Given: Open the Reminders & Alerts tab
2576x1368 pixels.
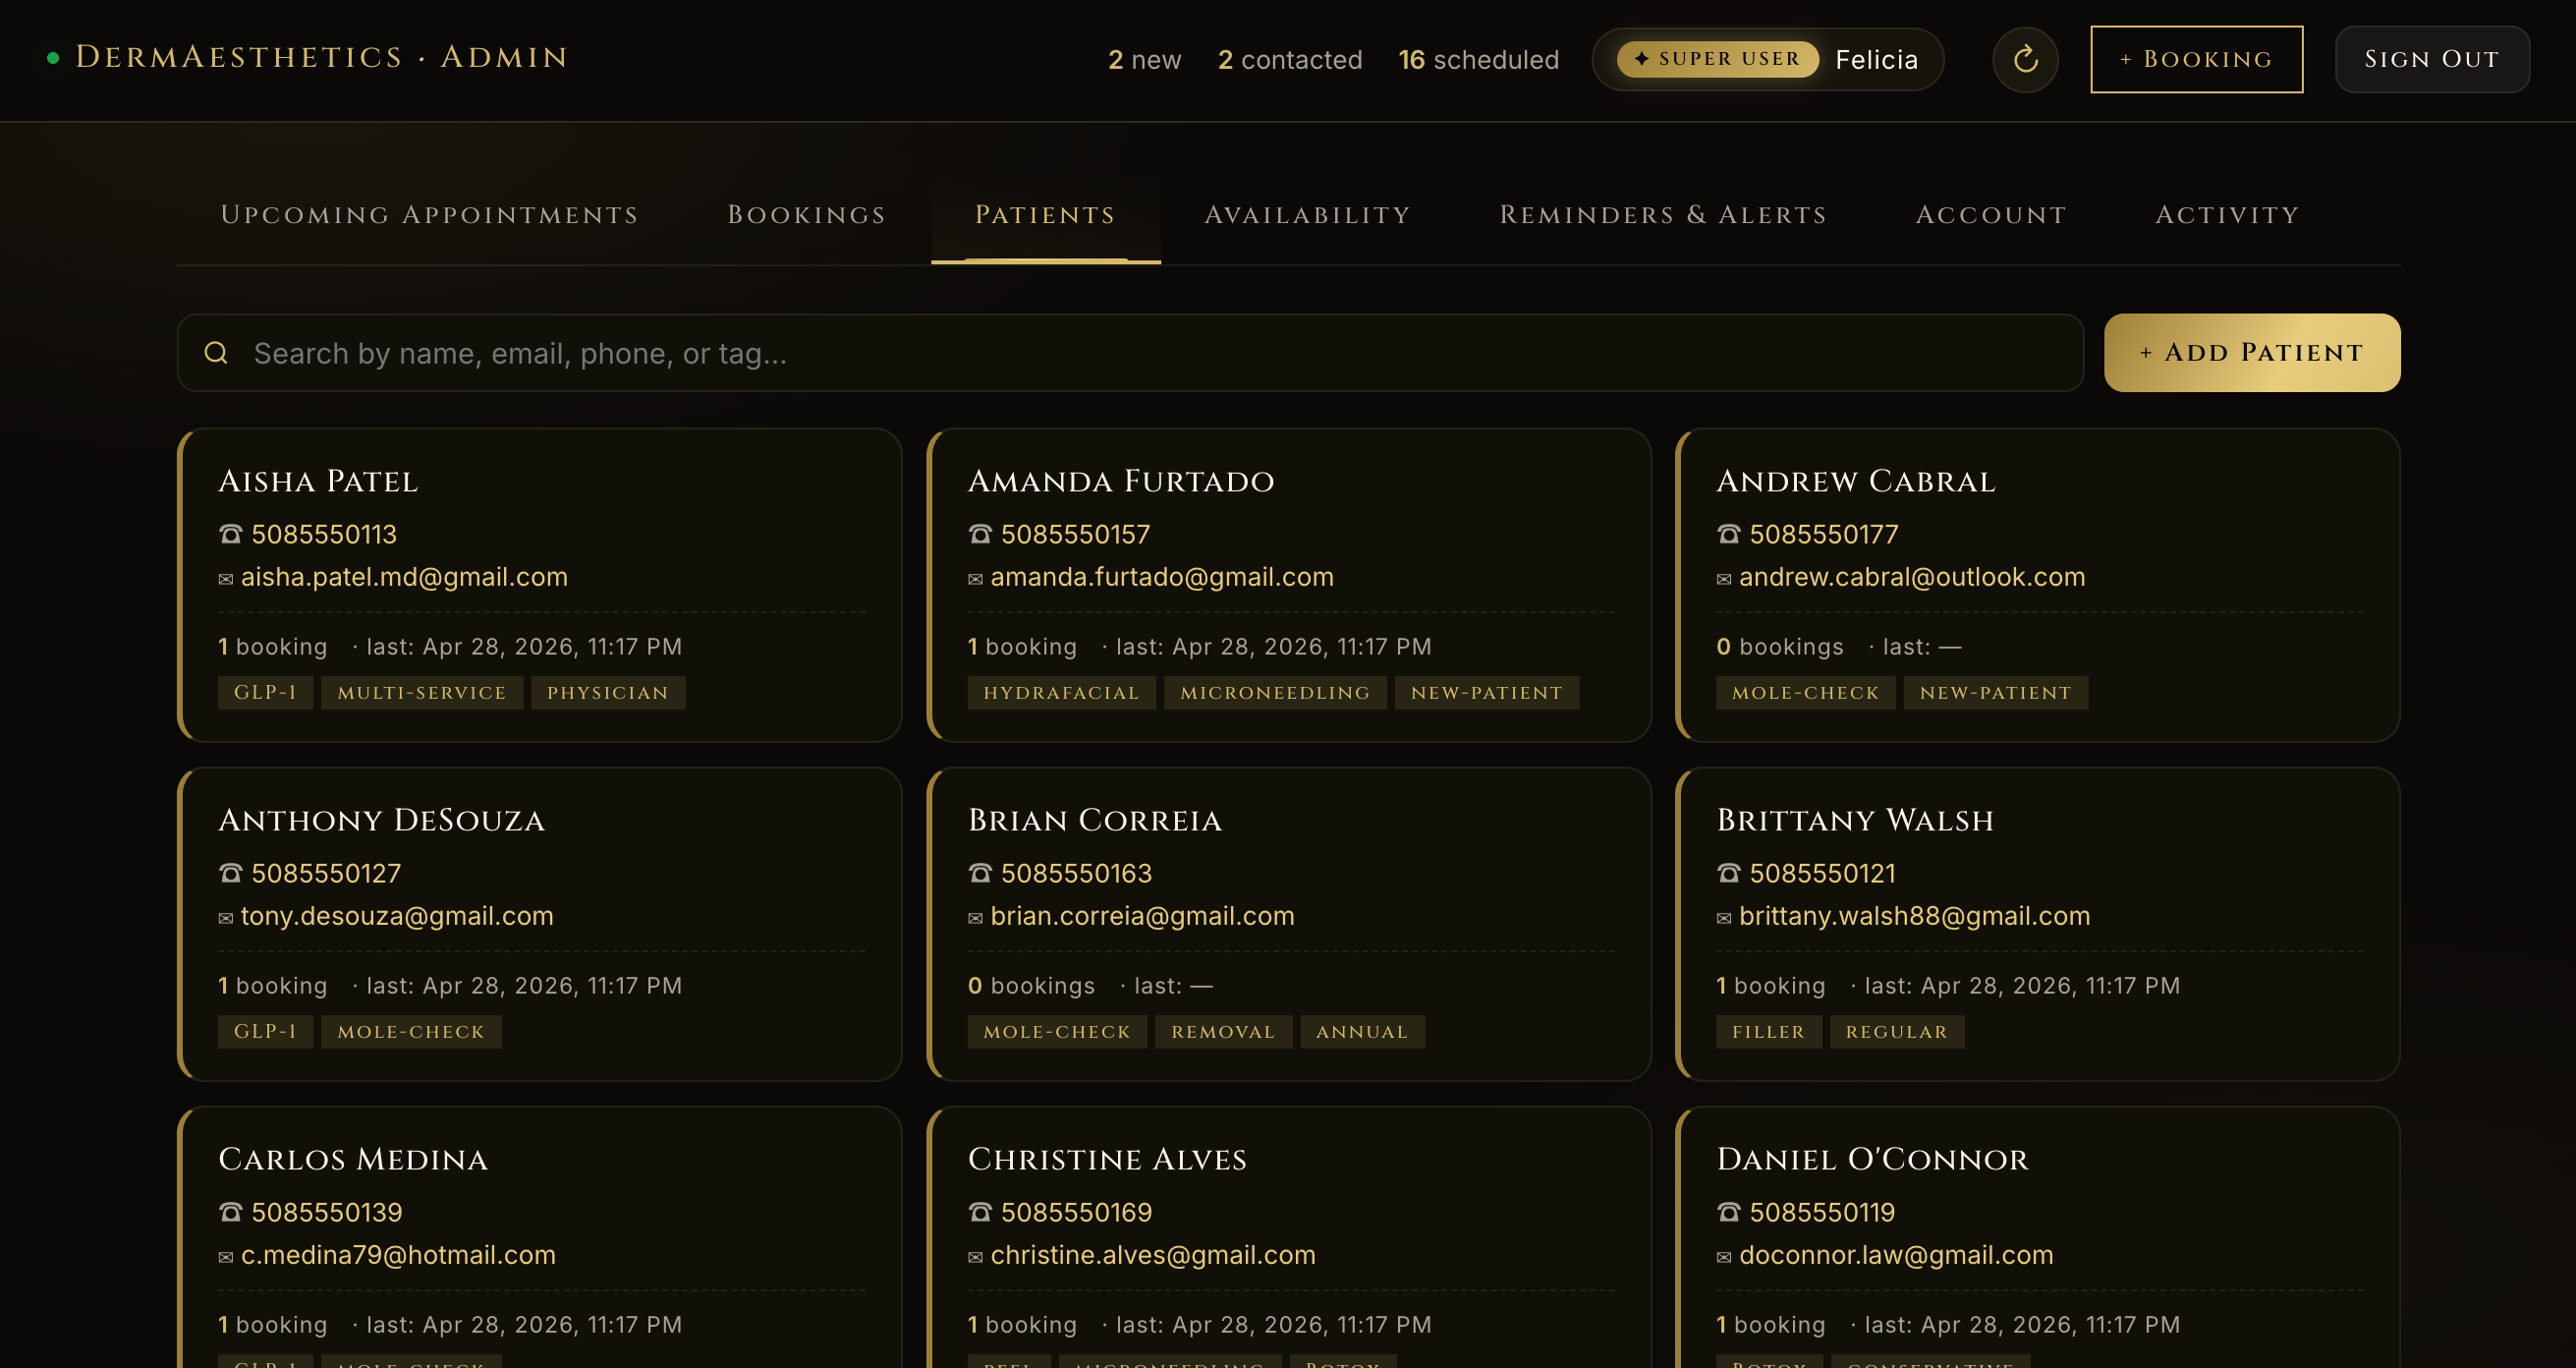Looking at the screenshot, I should tap(1663, 214).
